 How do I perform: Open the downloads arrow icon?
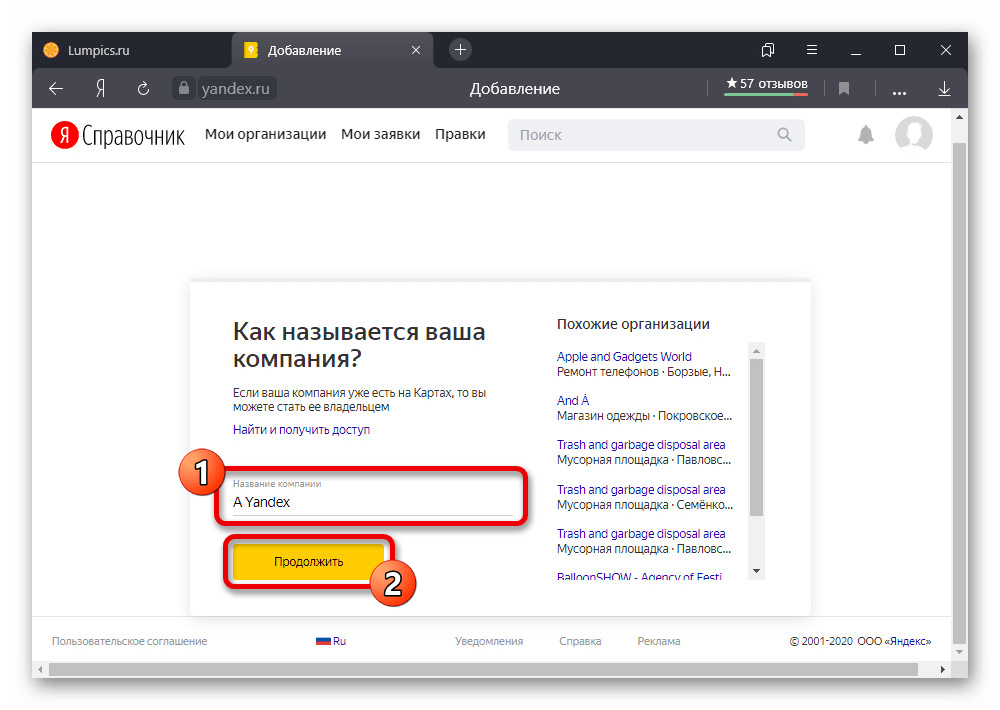[x=944, y=88]
